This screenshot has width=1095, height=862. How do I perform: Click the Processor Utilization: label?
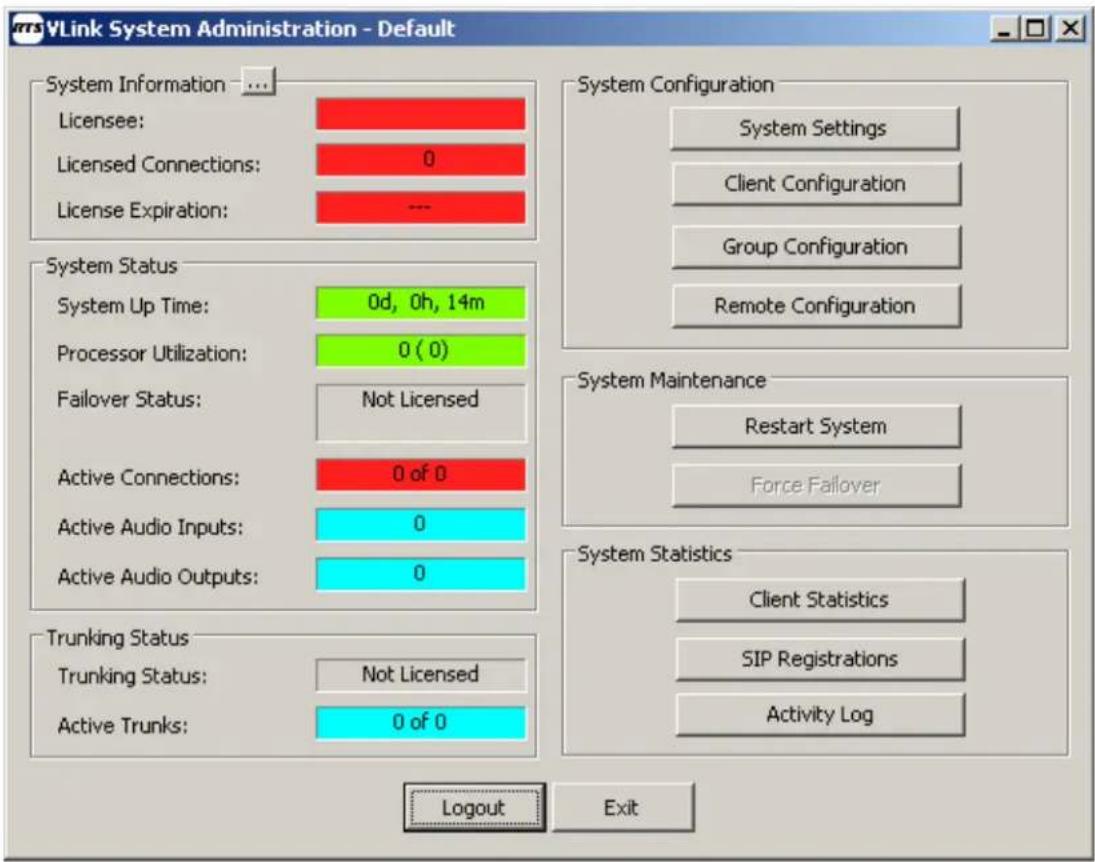pyautogui.click(x=152, y=353)
